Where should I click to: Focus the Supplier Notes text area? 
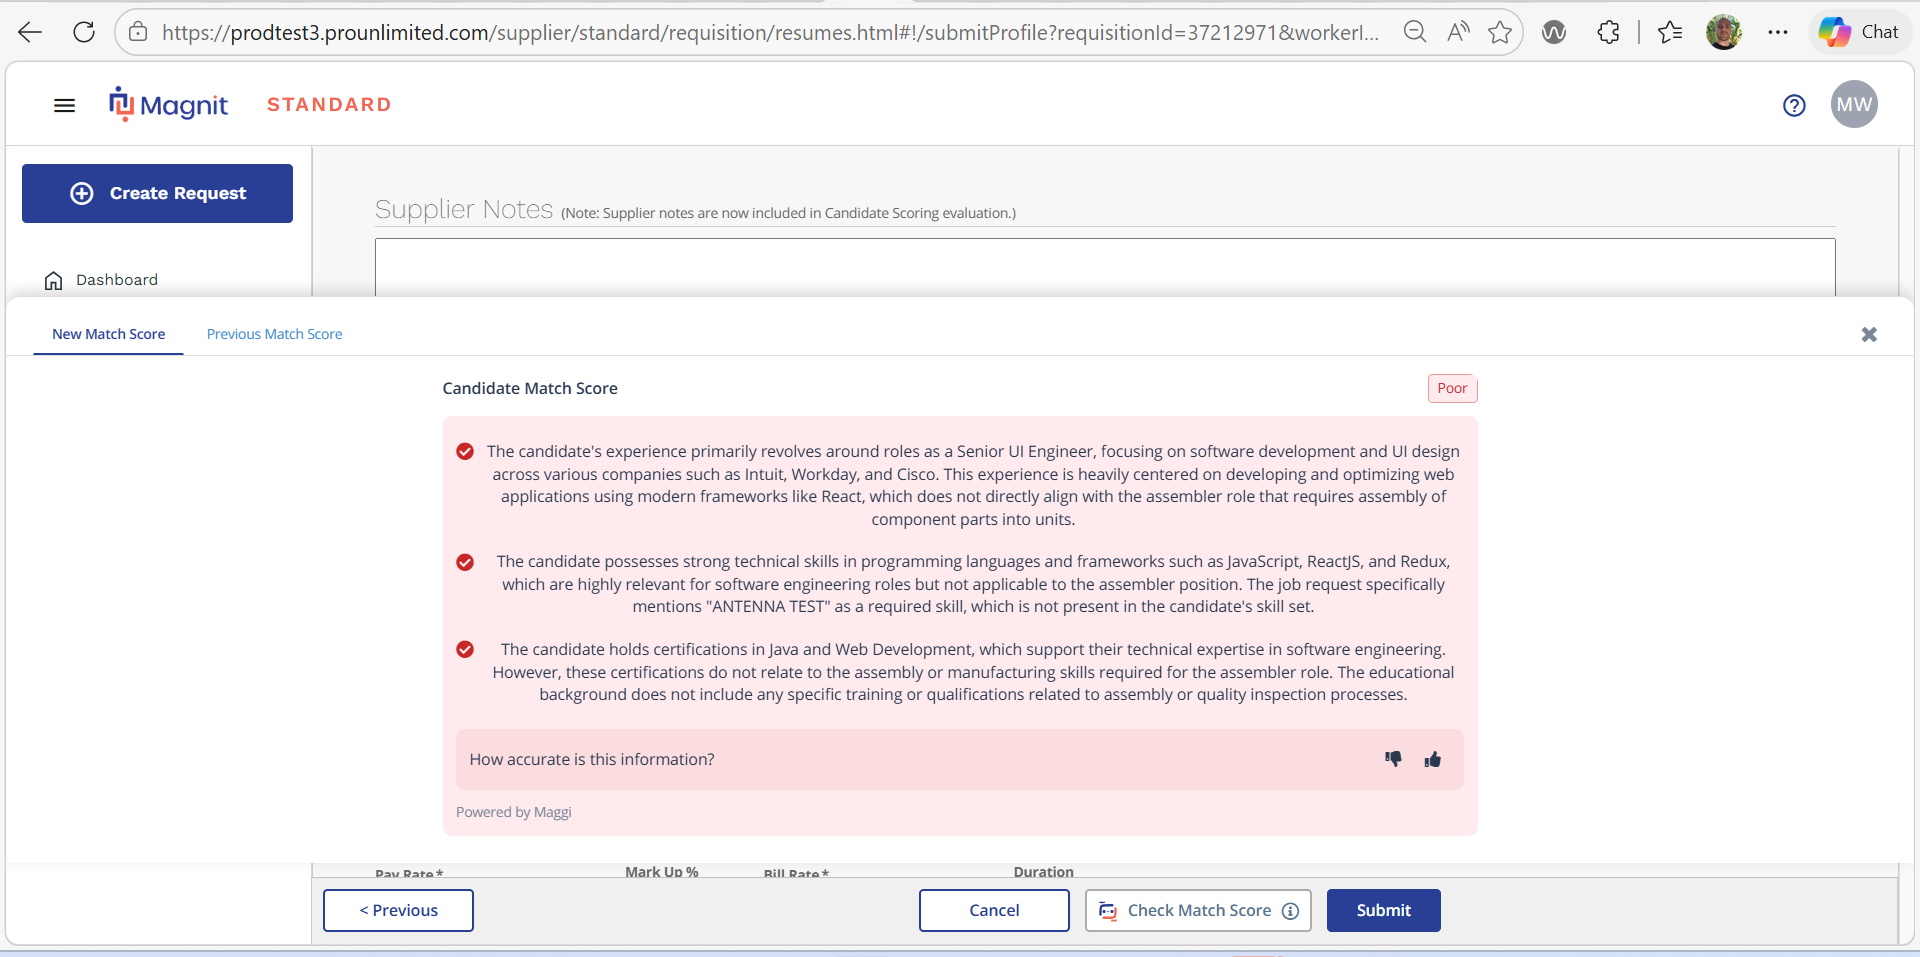[1105, 267]
